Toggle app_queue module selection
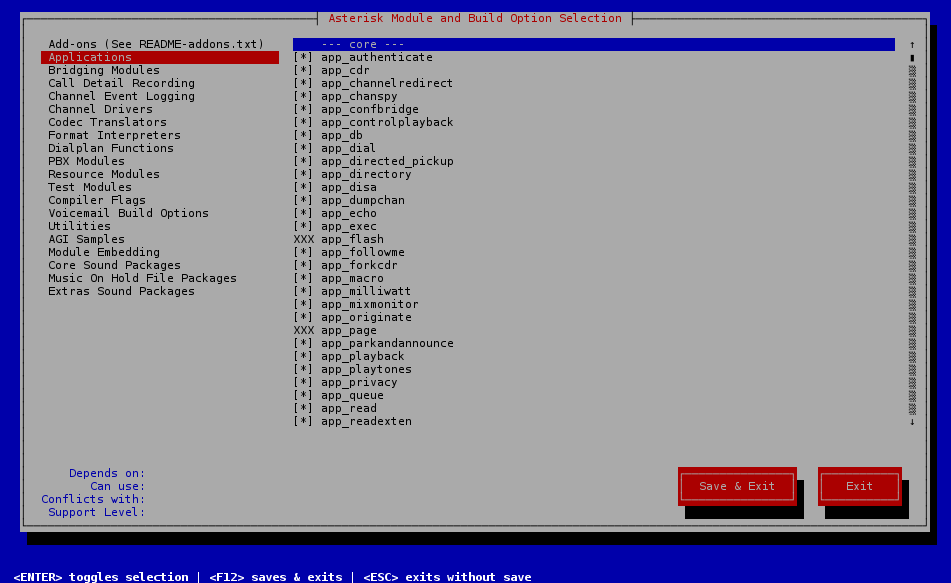This screenshot has height=583, width=951. 303,395
